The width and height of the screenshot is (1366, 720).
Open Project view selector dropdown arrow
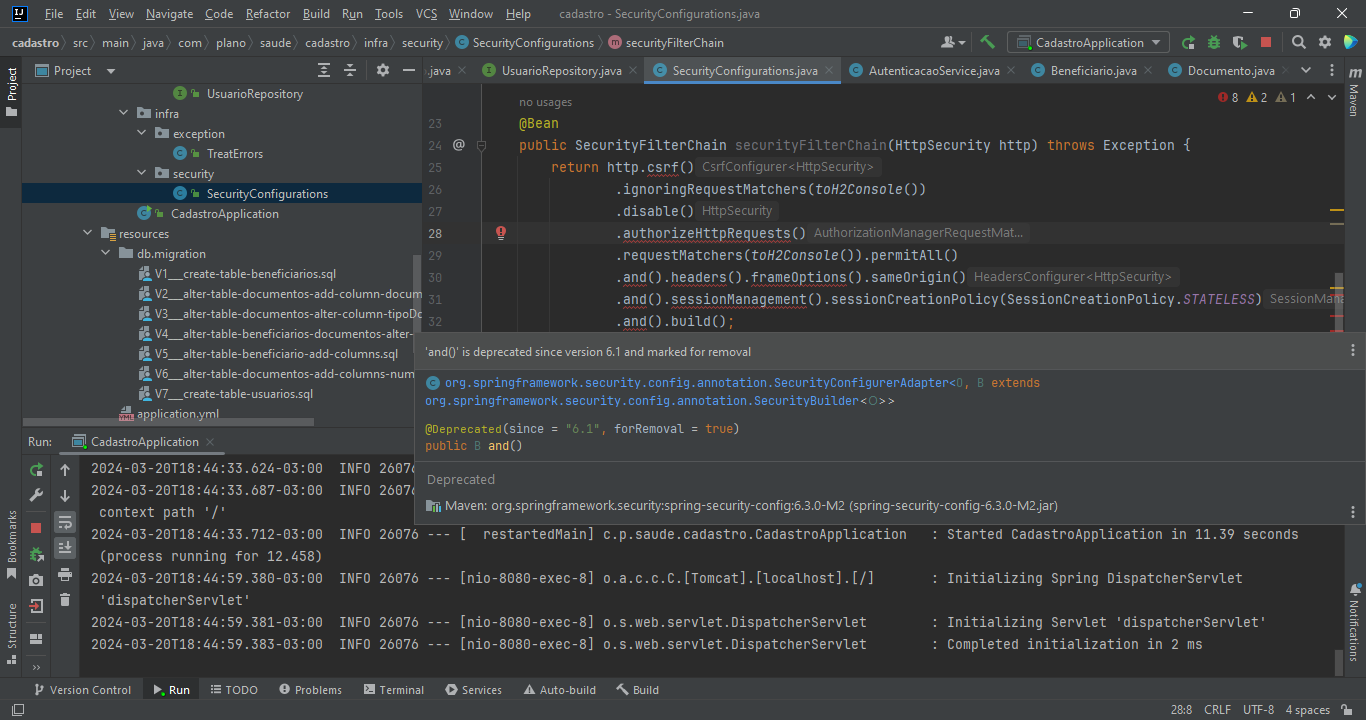[110, 71]
